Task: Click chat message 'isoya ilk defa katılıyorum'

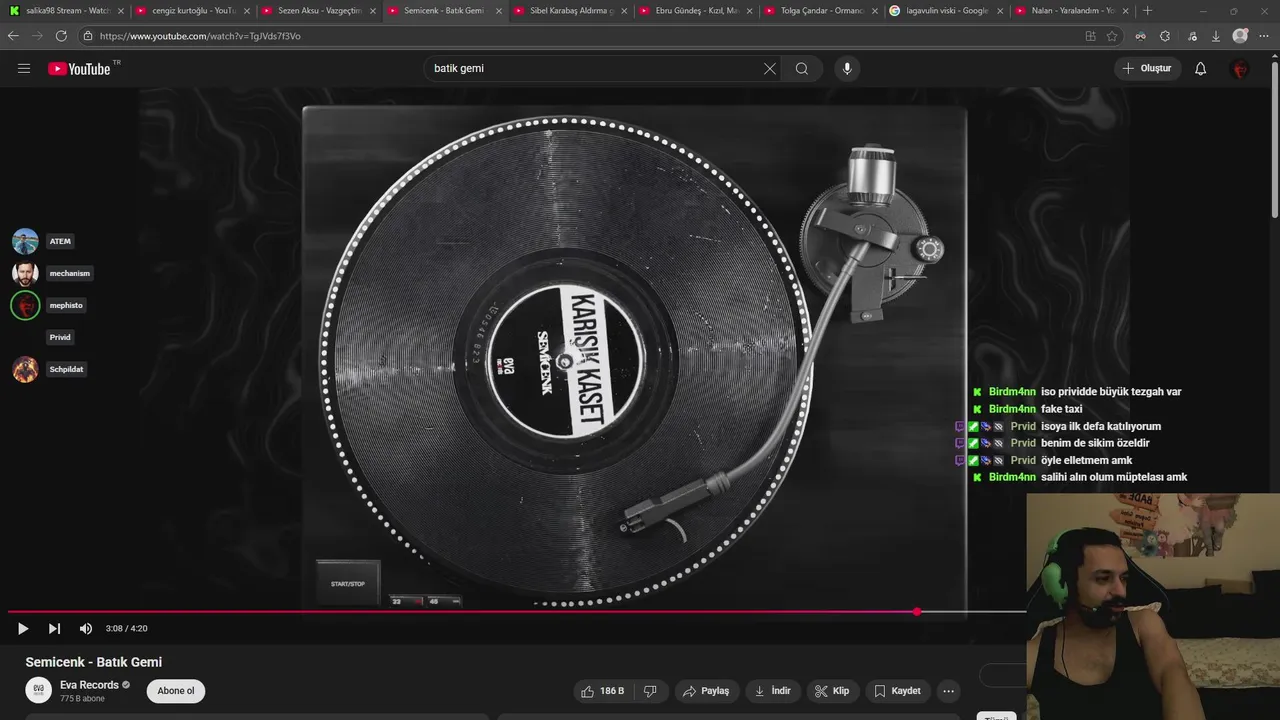Action: [x=1101, y=426]
